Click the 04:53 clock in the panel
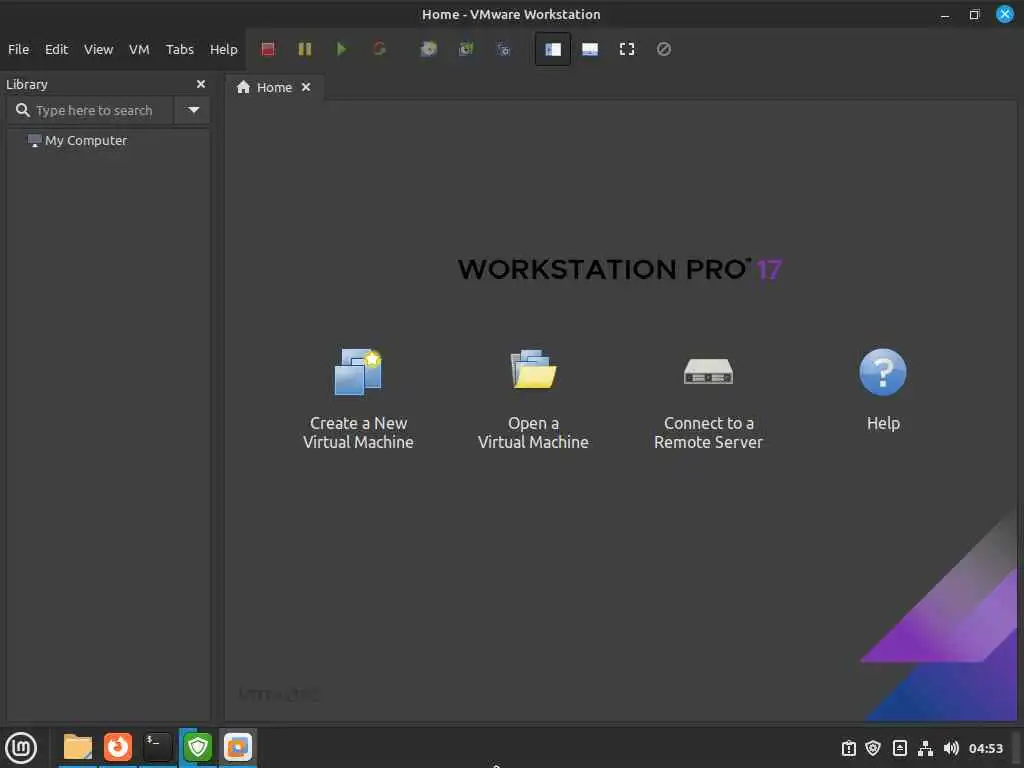The width and height of the screenshot is (1024, 768). click(985, 748)
